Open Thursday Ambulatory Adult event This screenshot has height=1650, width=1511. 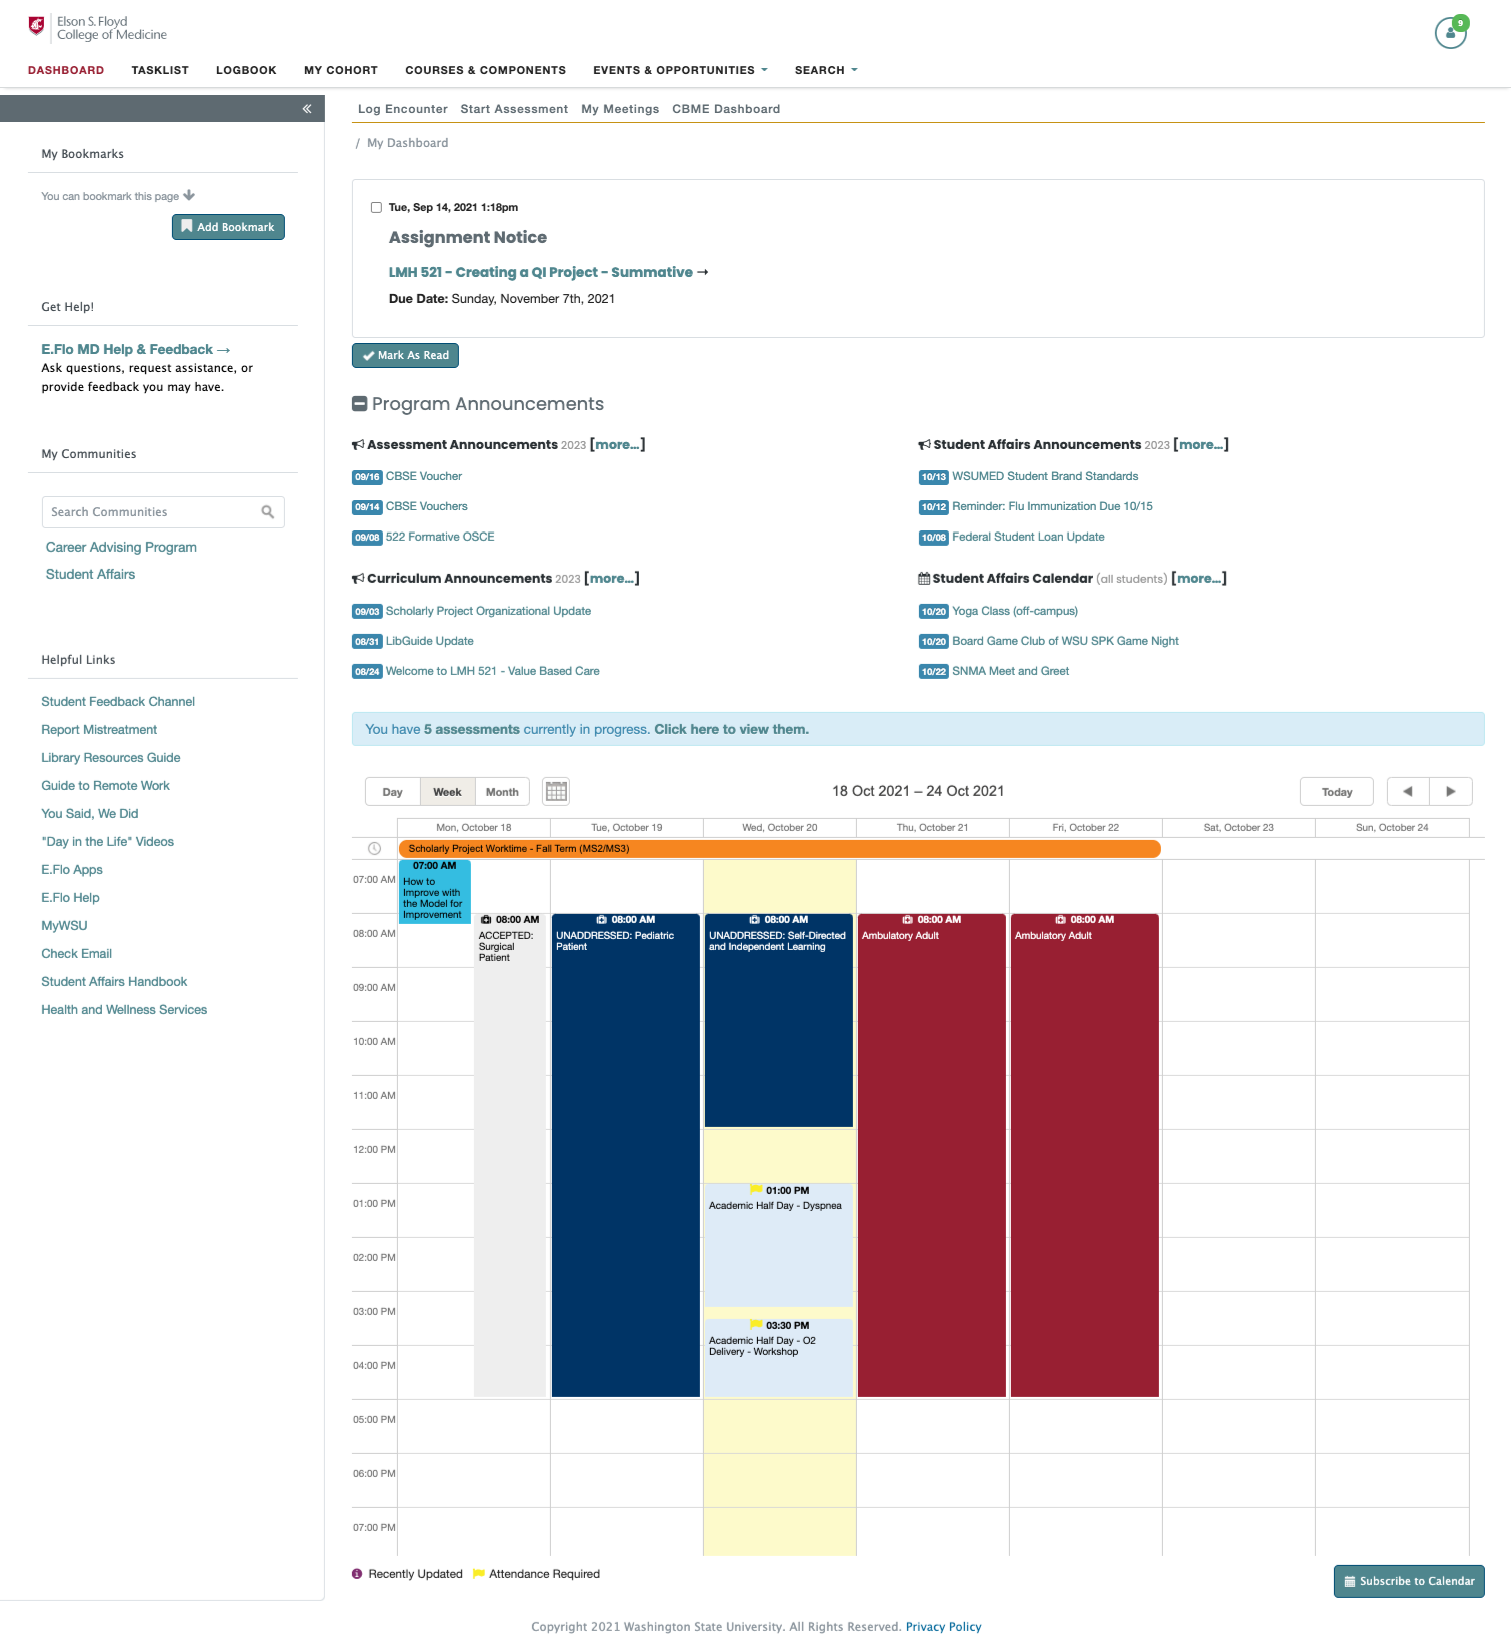point(932,1155)
